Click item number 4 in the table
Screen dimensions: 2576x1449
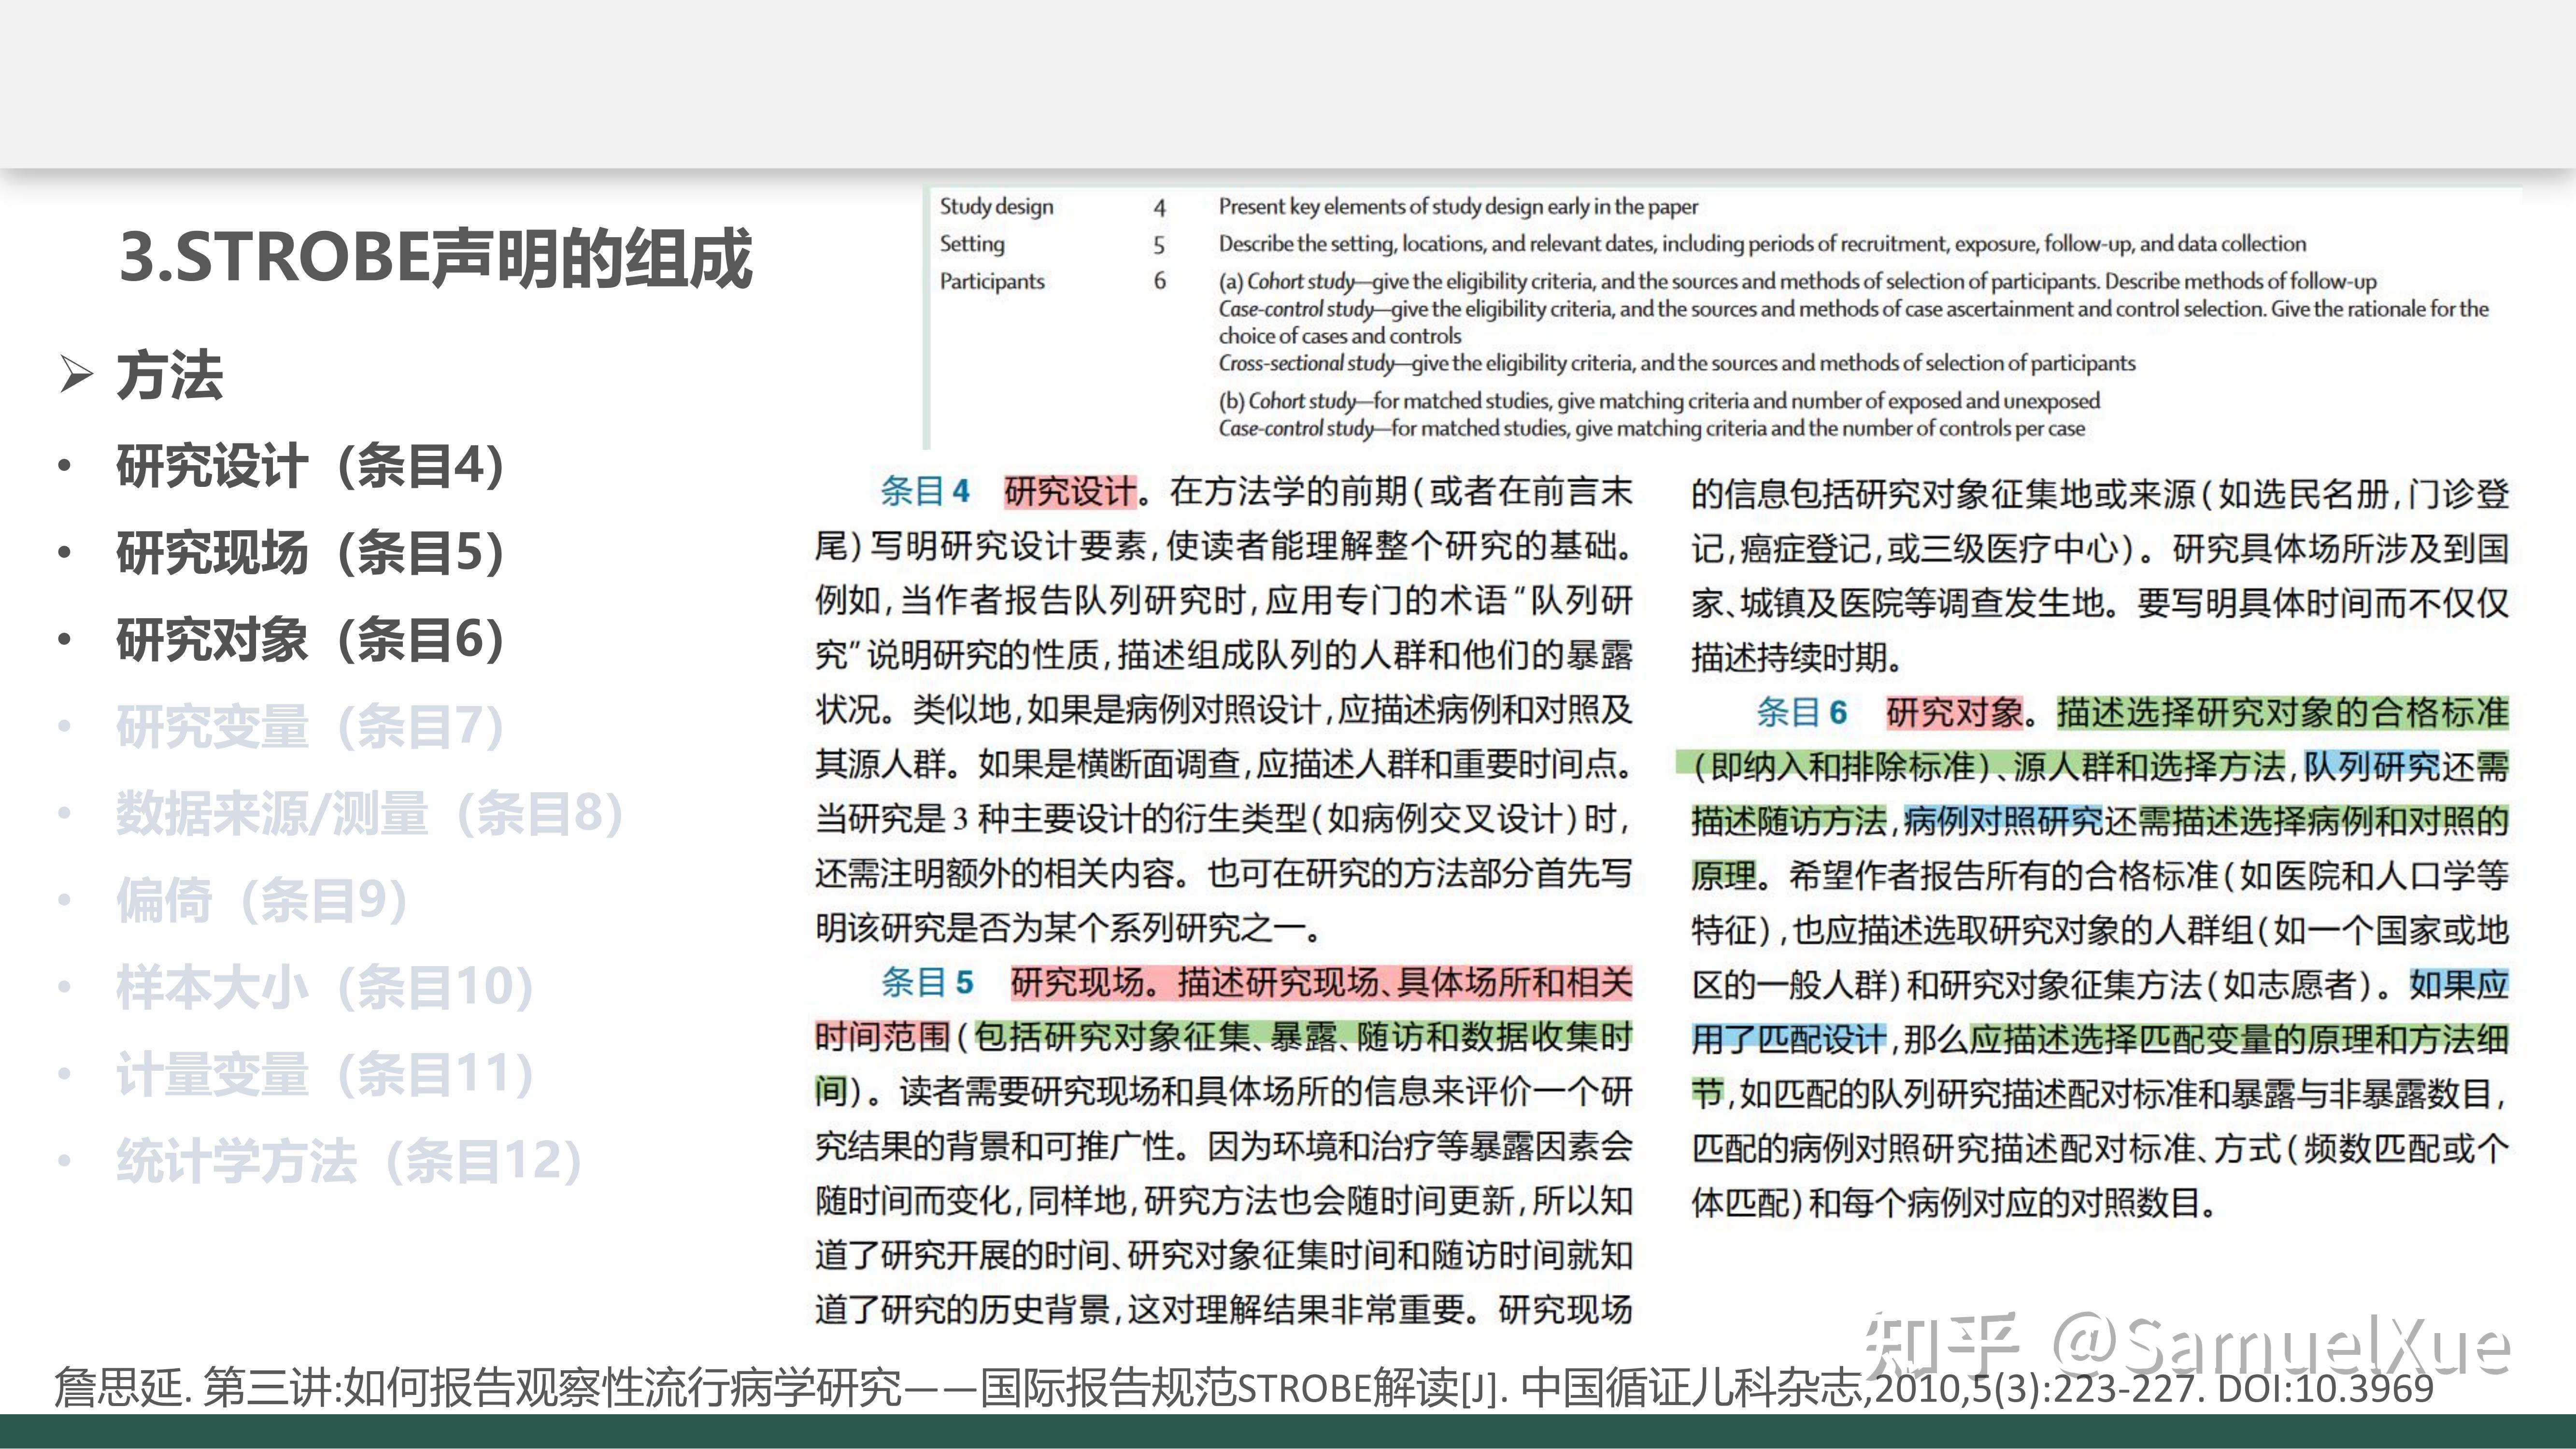(1160, 208)
